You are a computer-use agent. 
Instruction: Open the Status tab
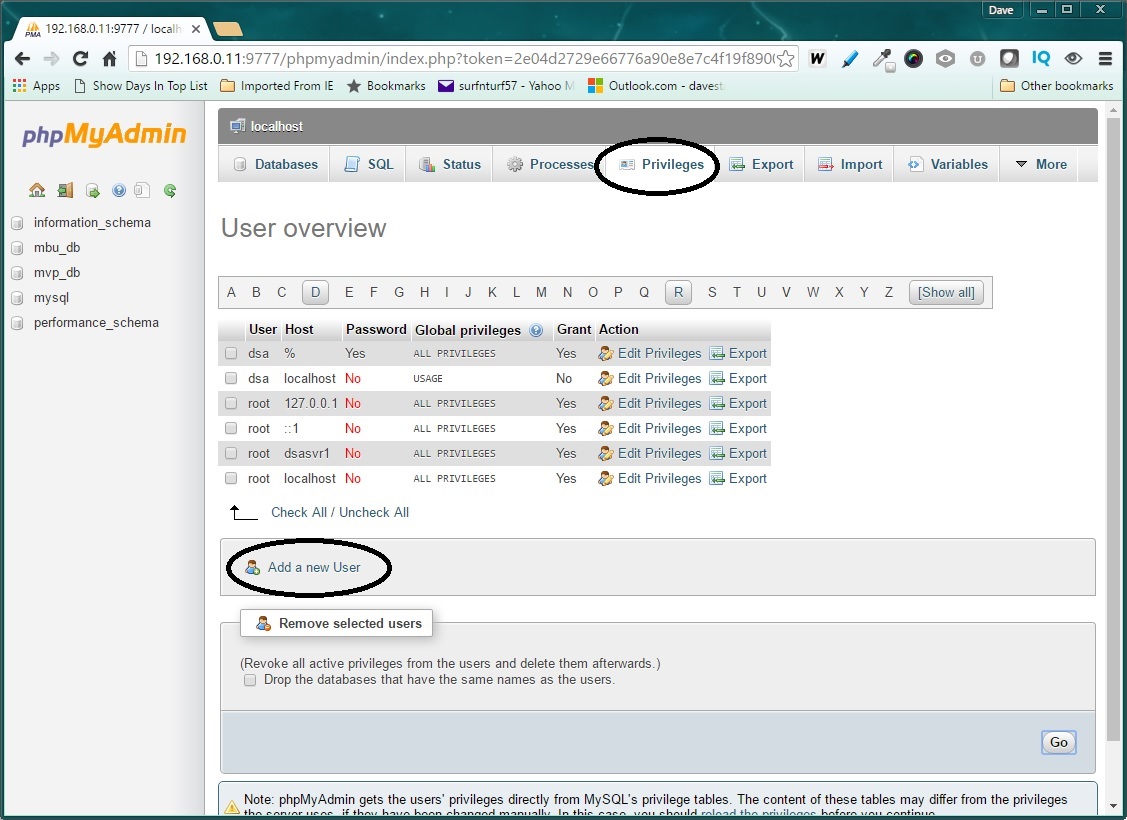pyautogui.click(x=449, y=165)
